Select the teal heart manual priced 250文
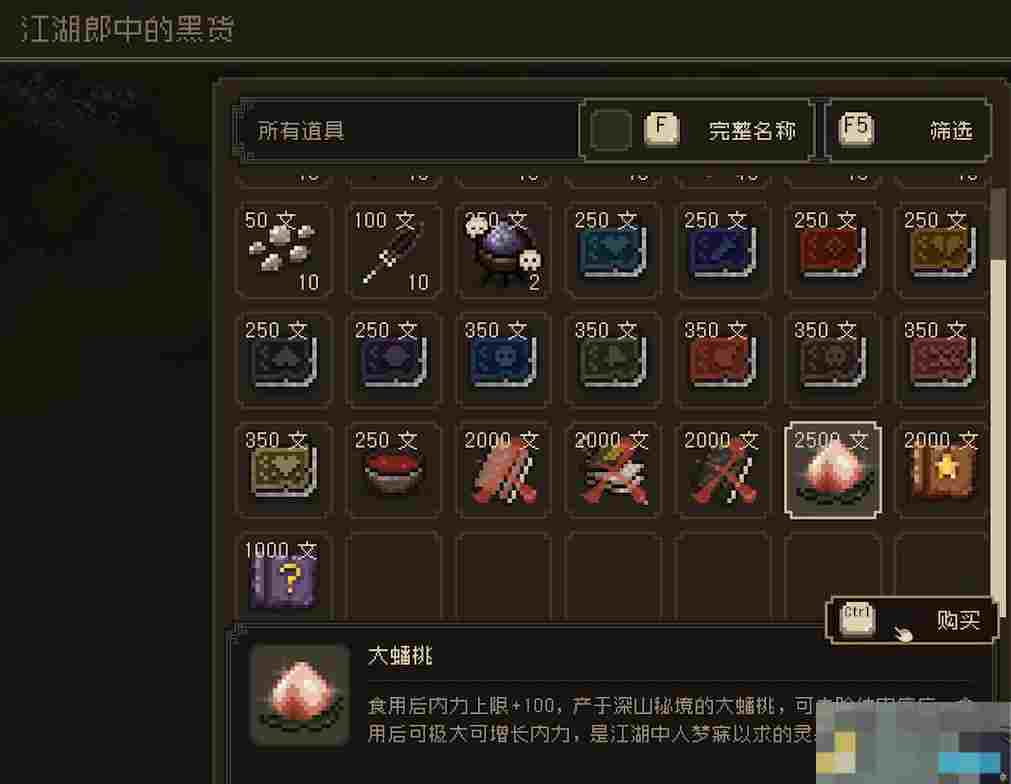 (x=613, y=250)
